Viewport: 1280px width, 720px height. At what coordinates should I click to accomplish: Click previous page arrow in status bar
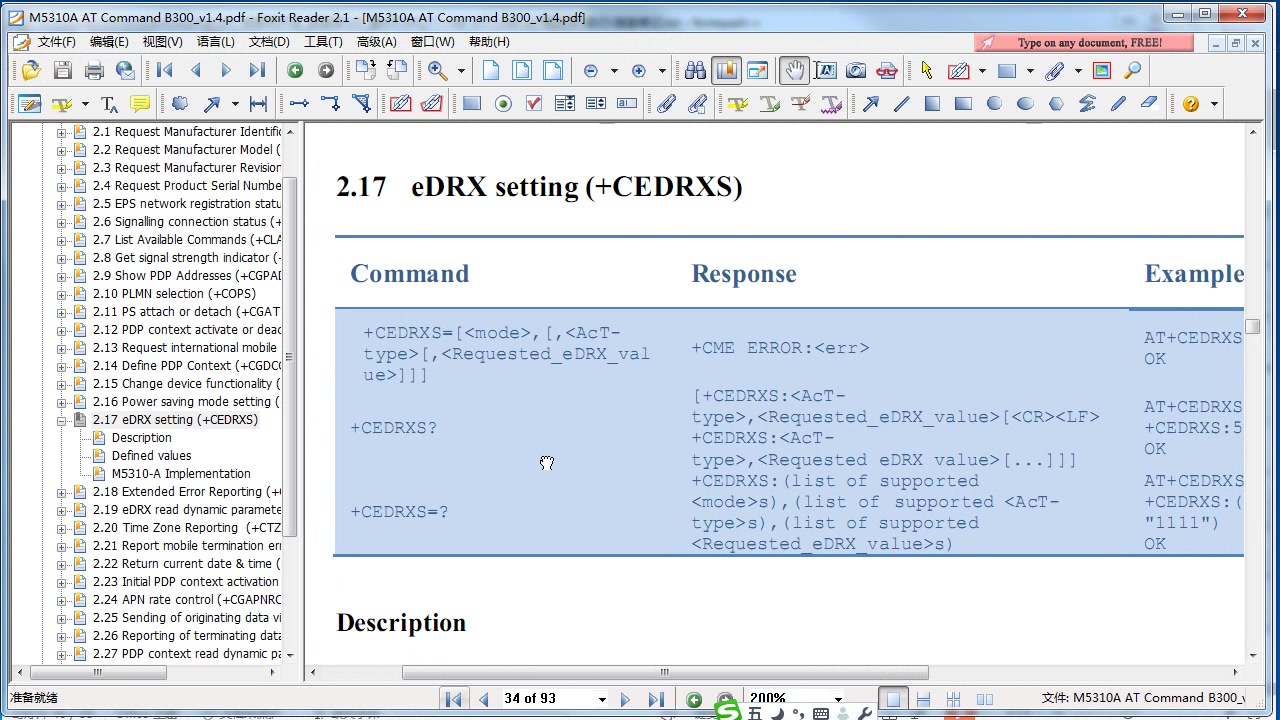coord(484,699)
